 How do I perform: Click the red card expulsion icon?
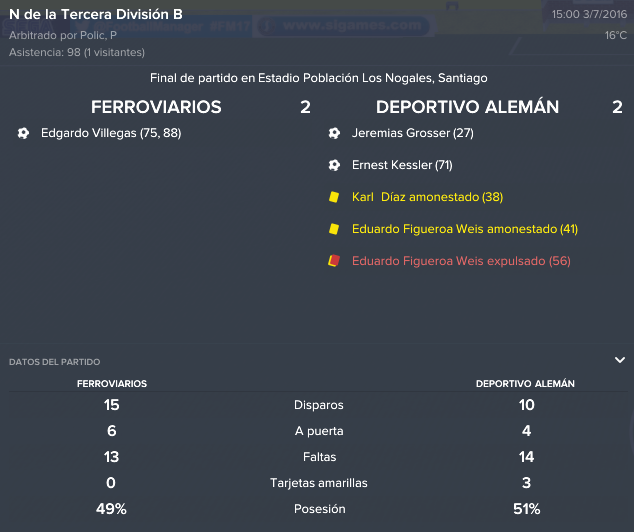334,261
